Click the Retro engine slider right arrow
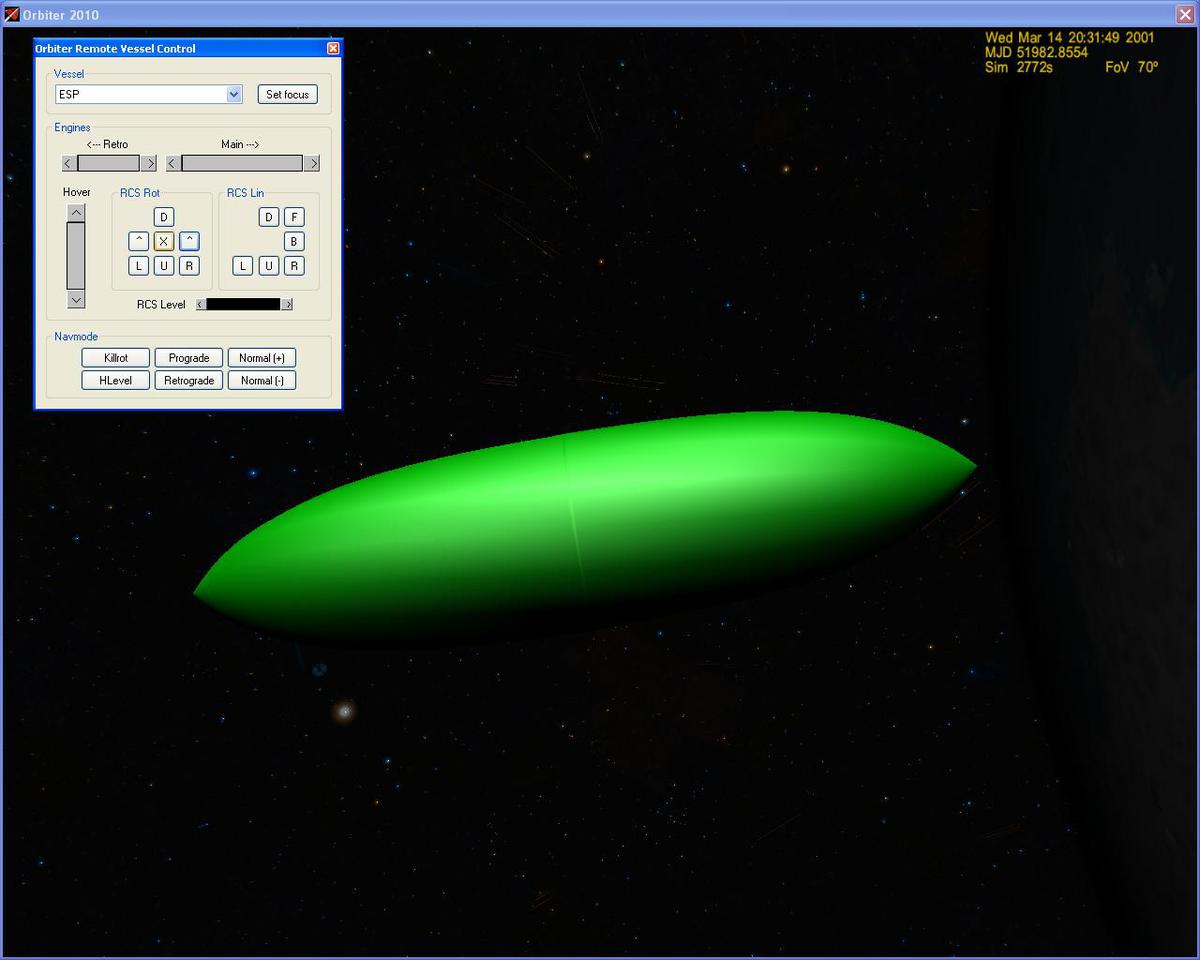This screenshot has height=960, width=1200. 149,163
